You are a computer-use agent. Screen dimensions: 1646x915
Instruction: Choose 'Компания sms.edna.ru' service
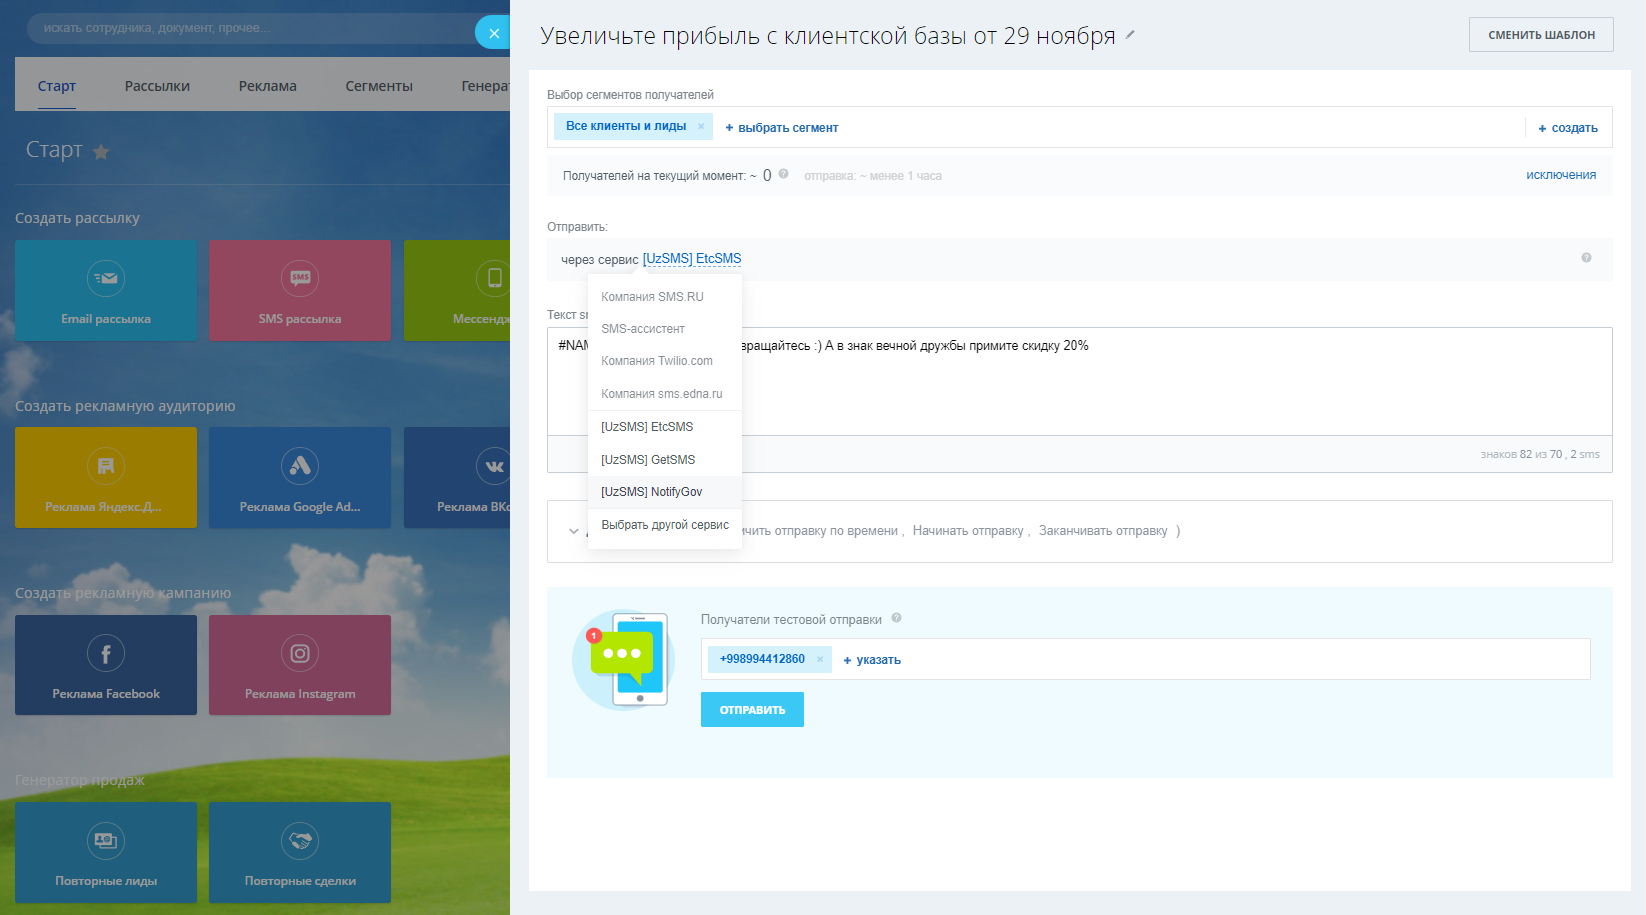pos(665,394)
